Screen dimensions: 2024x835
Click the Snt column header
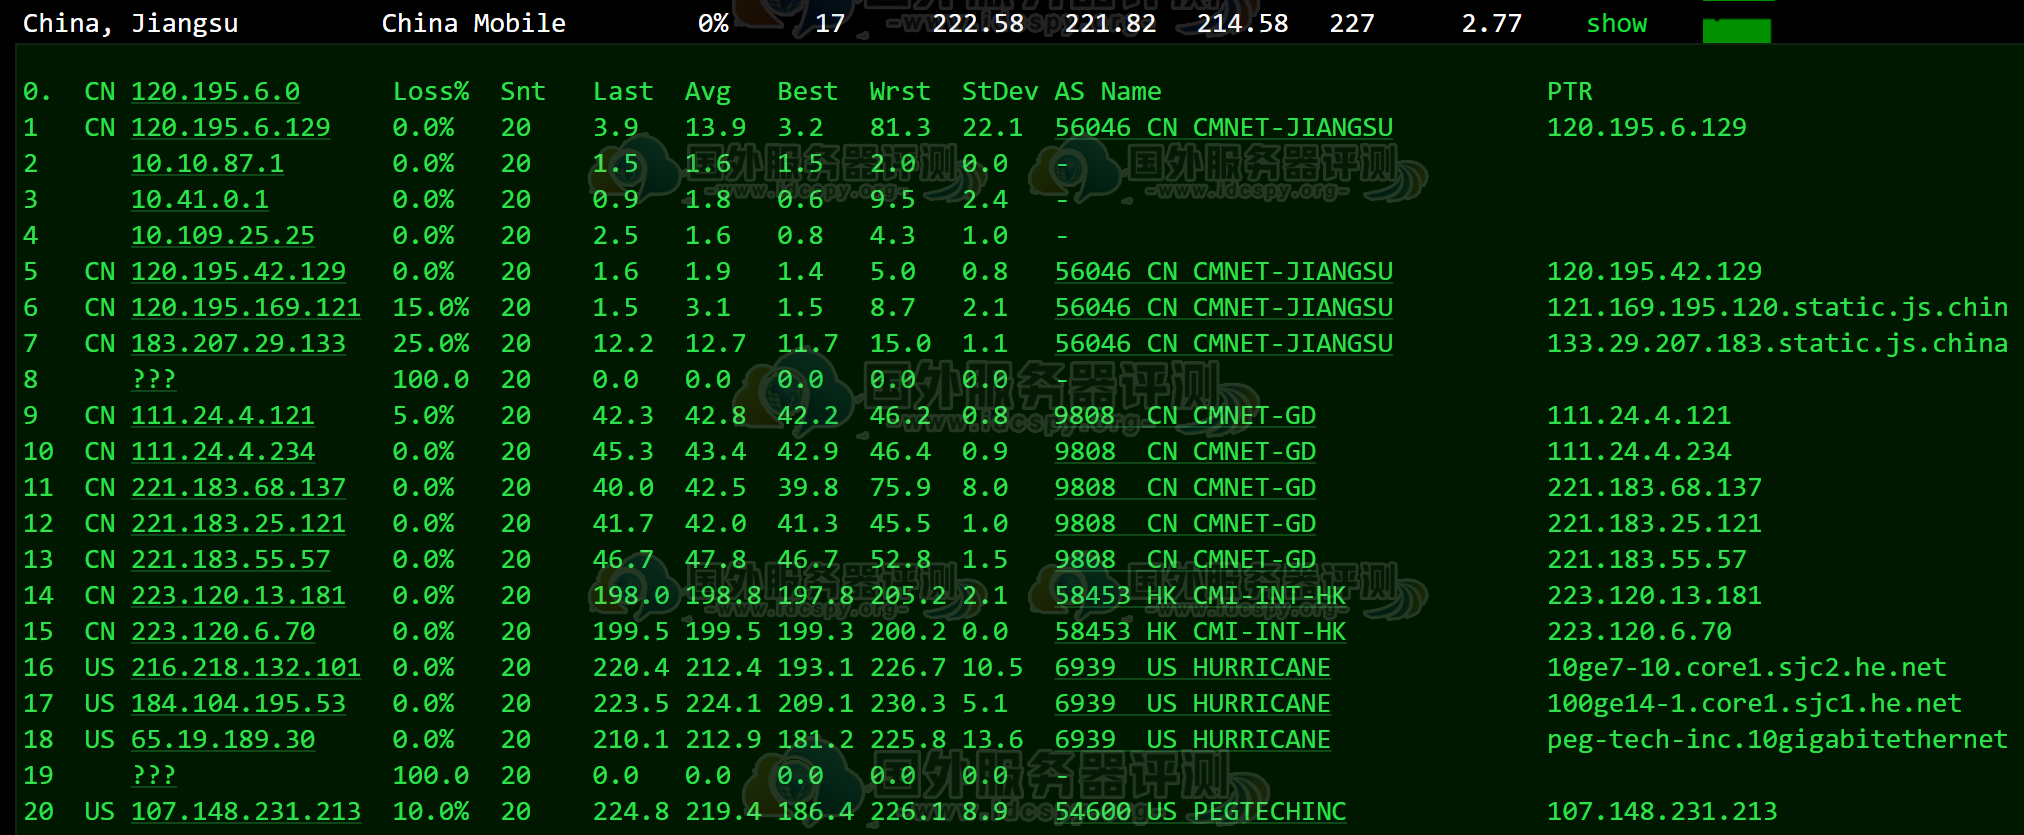[x=523, y=91]
